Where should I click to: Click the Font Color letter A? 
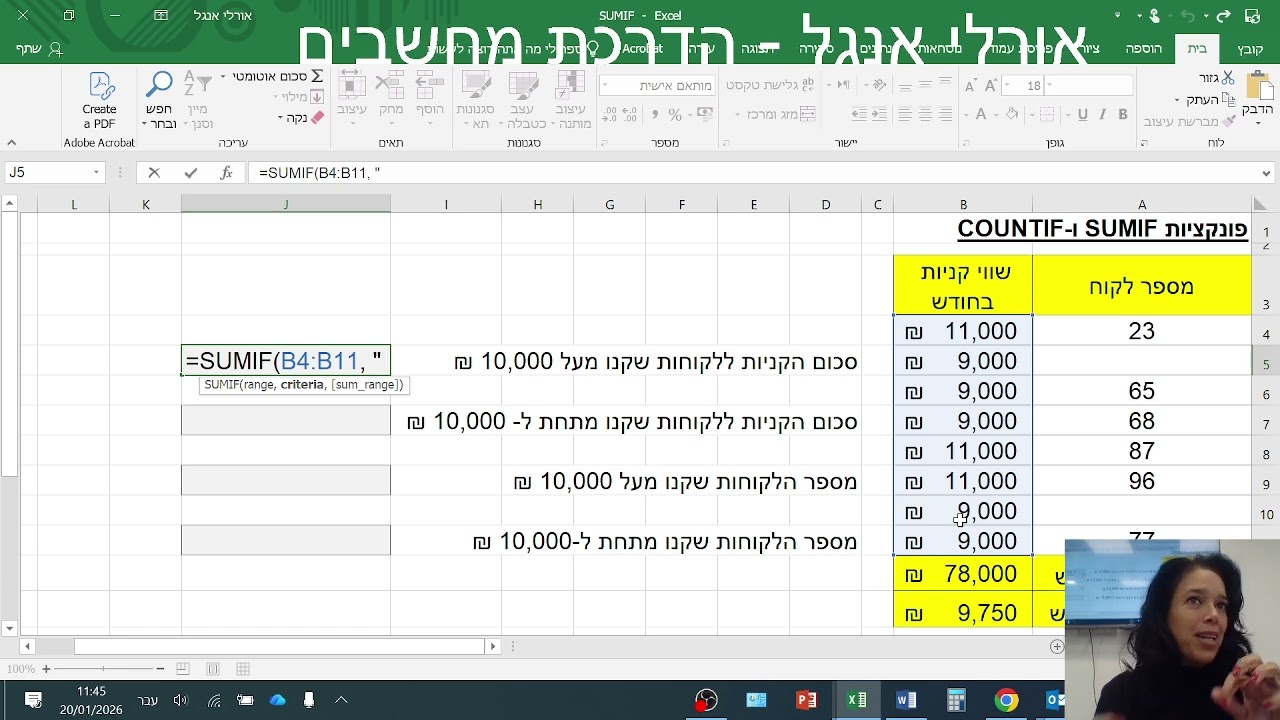(x=981, y=115)
